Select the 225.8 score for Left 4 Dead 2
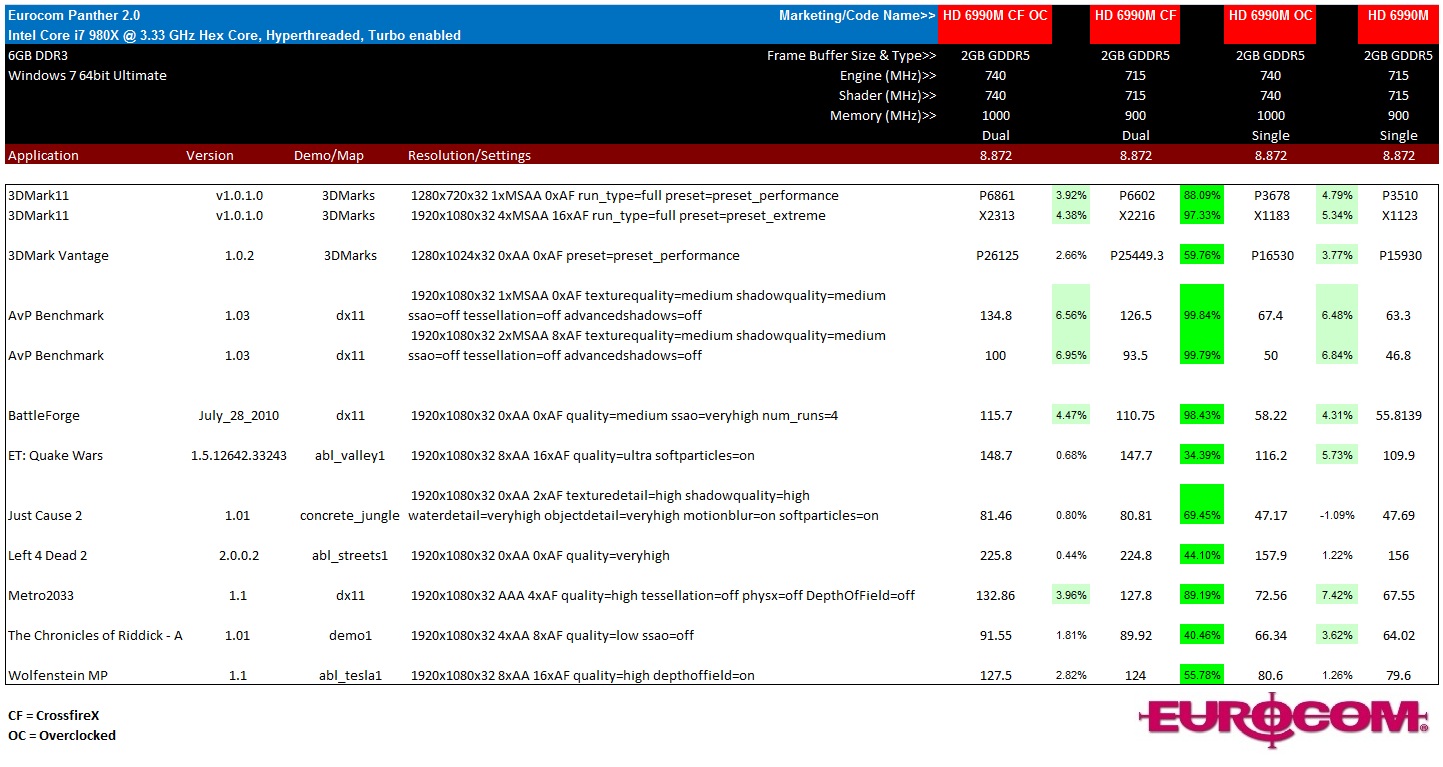Viewport: 1443px width, 767px height. pos(996,555)
